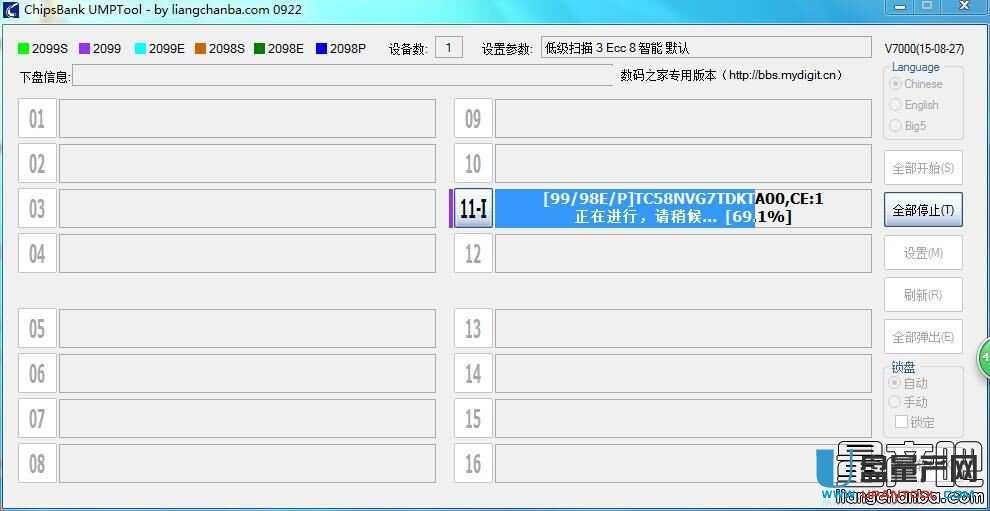This screenshot has width=990, height=511.
Task: Click the 11-I port slot button
Action: coord(473,209)
